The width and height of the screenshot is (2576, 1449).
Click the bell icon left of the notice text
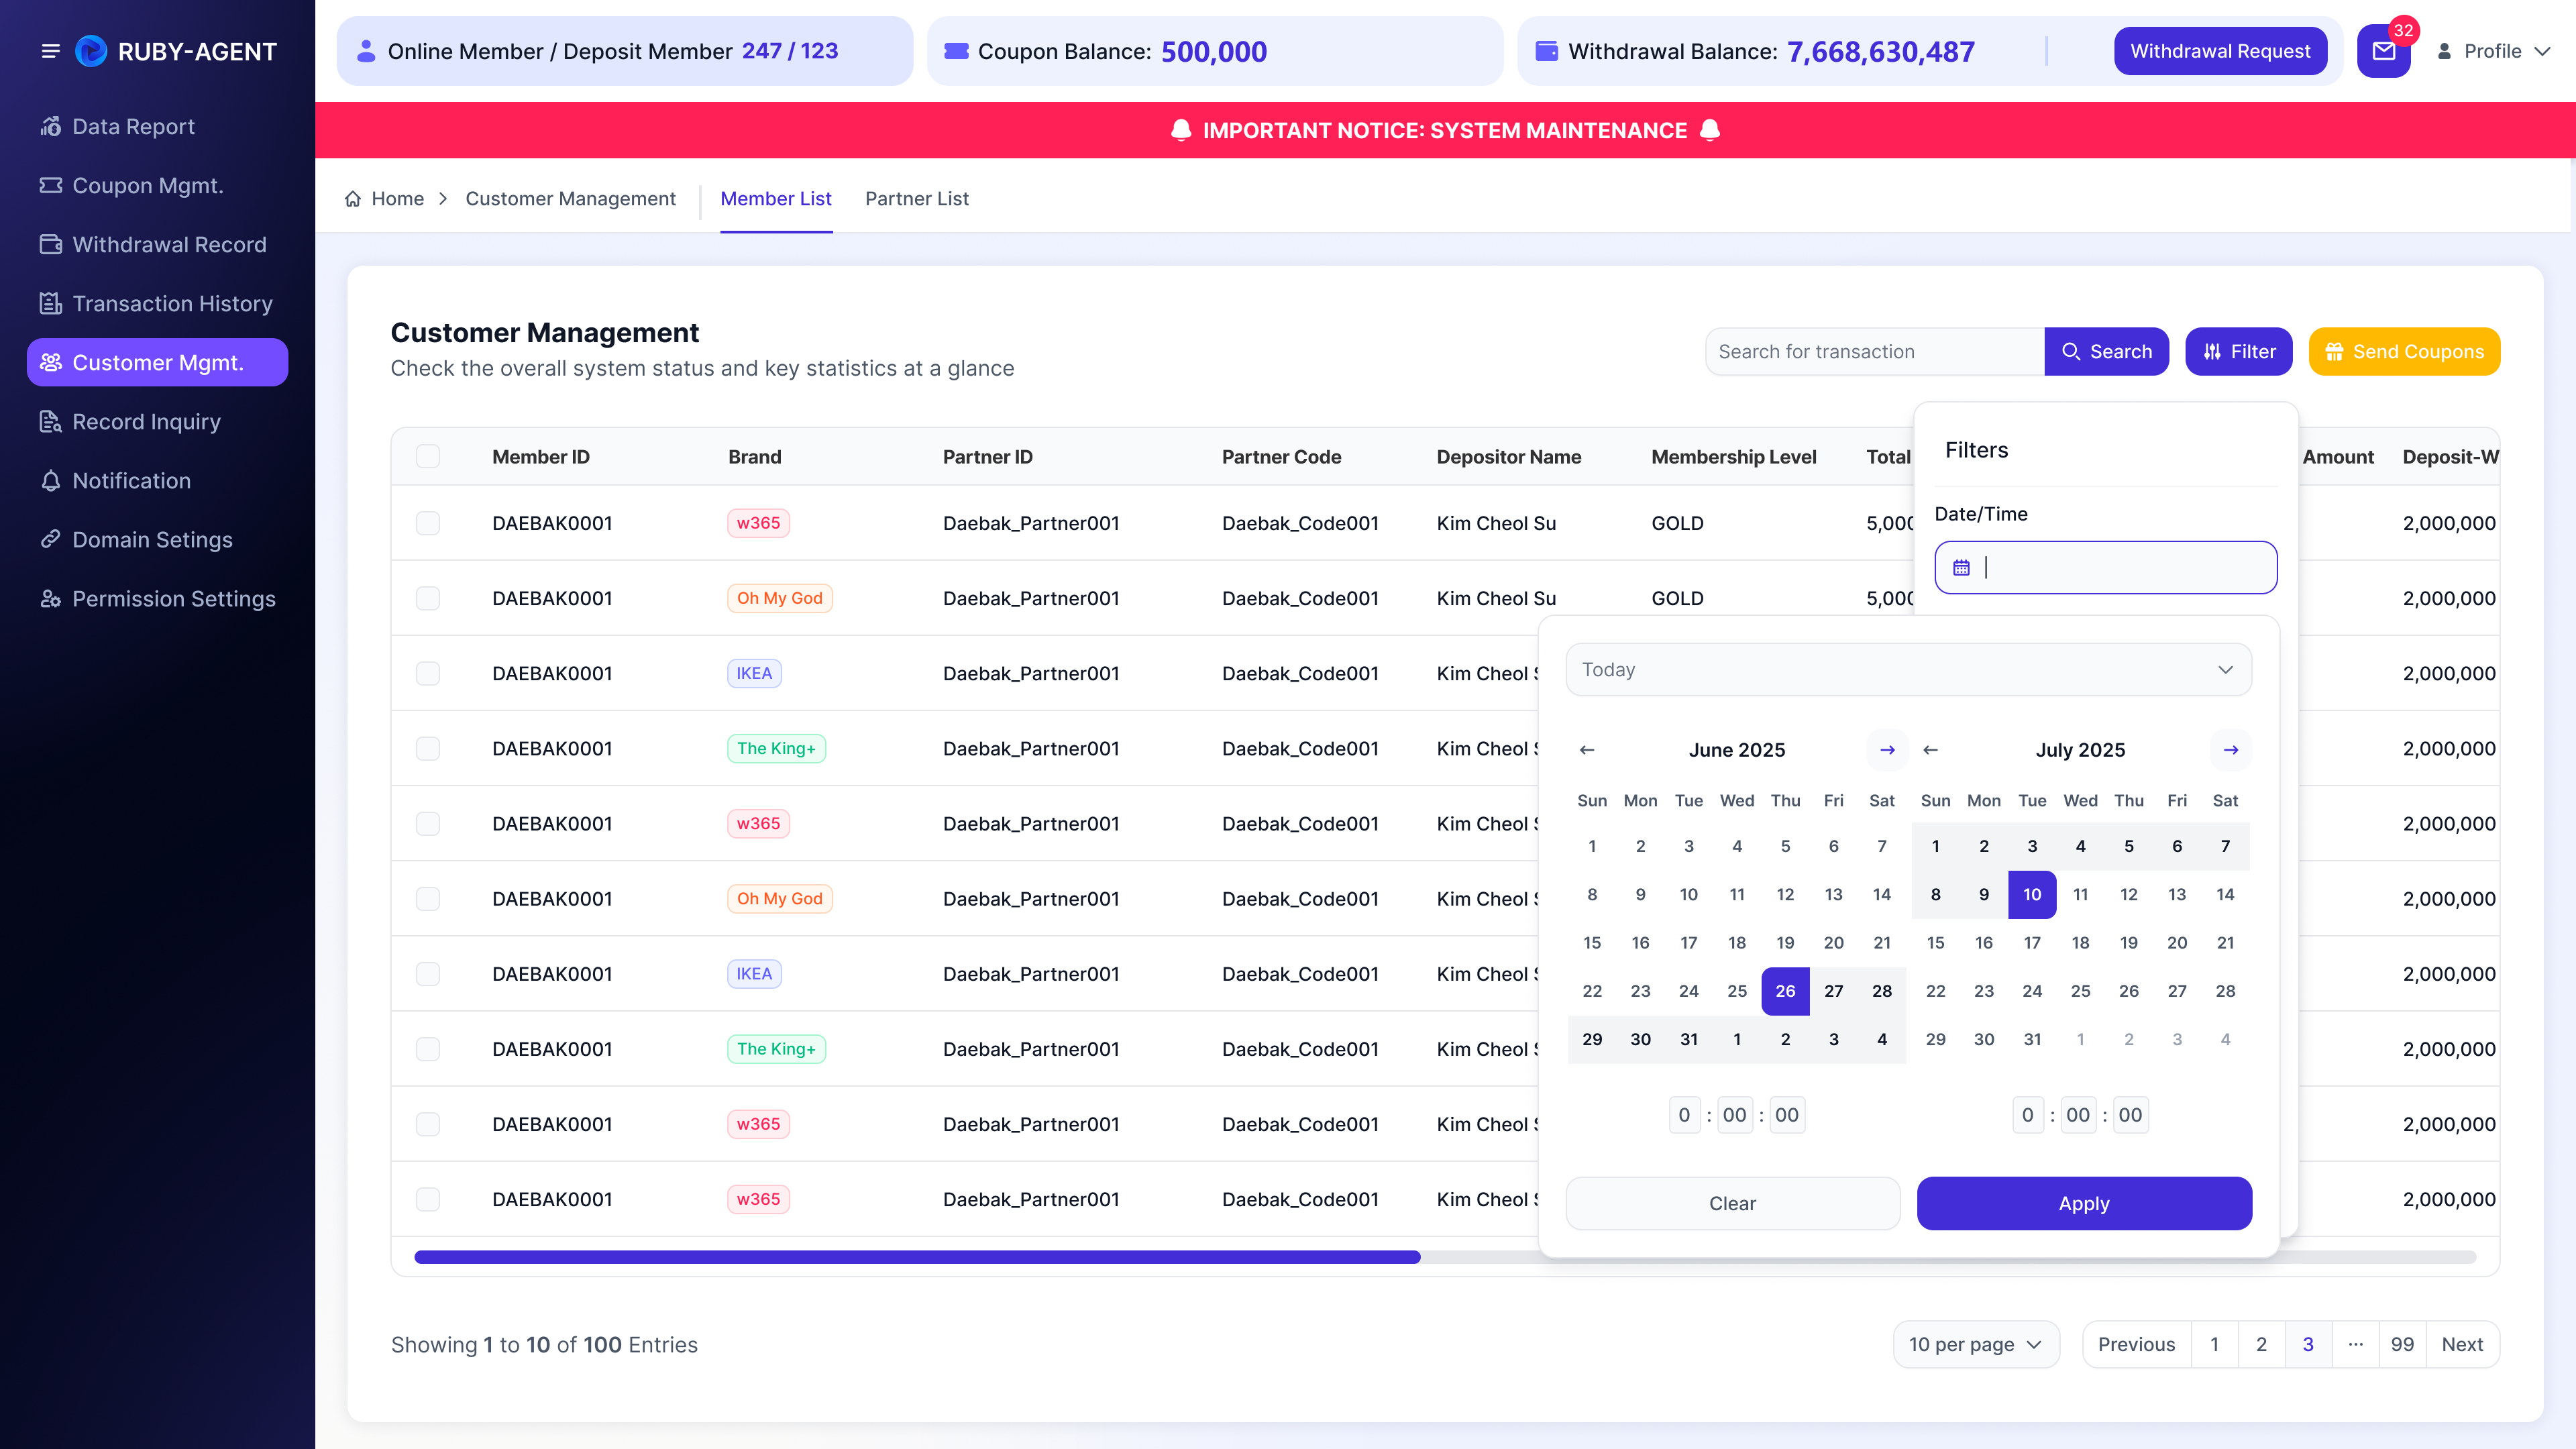click(x=1181, y=130)
